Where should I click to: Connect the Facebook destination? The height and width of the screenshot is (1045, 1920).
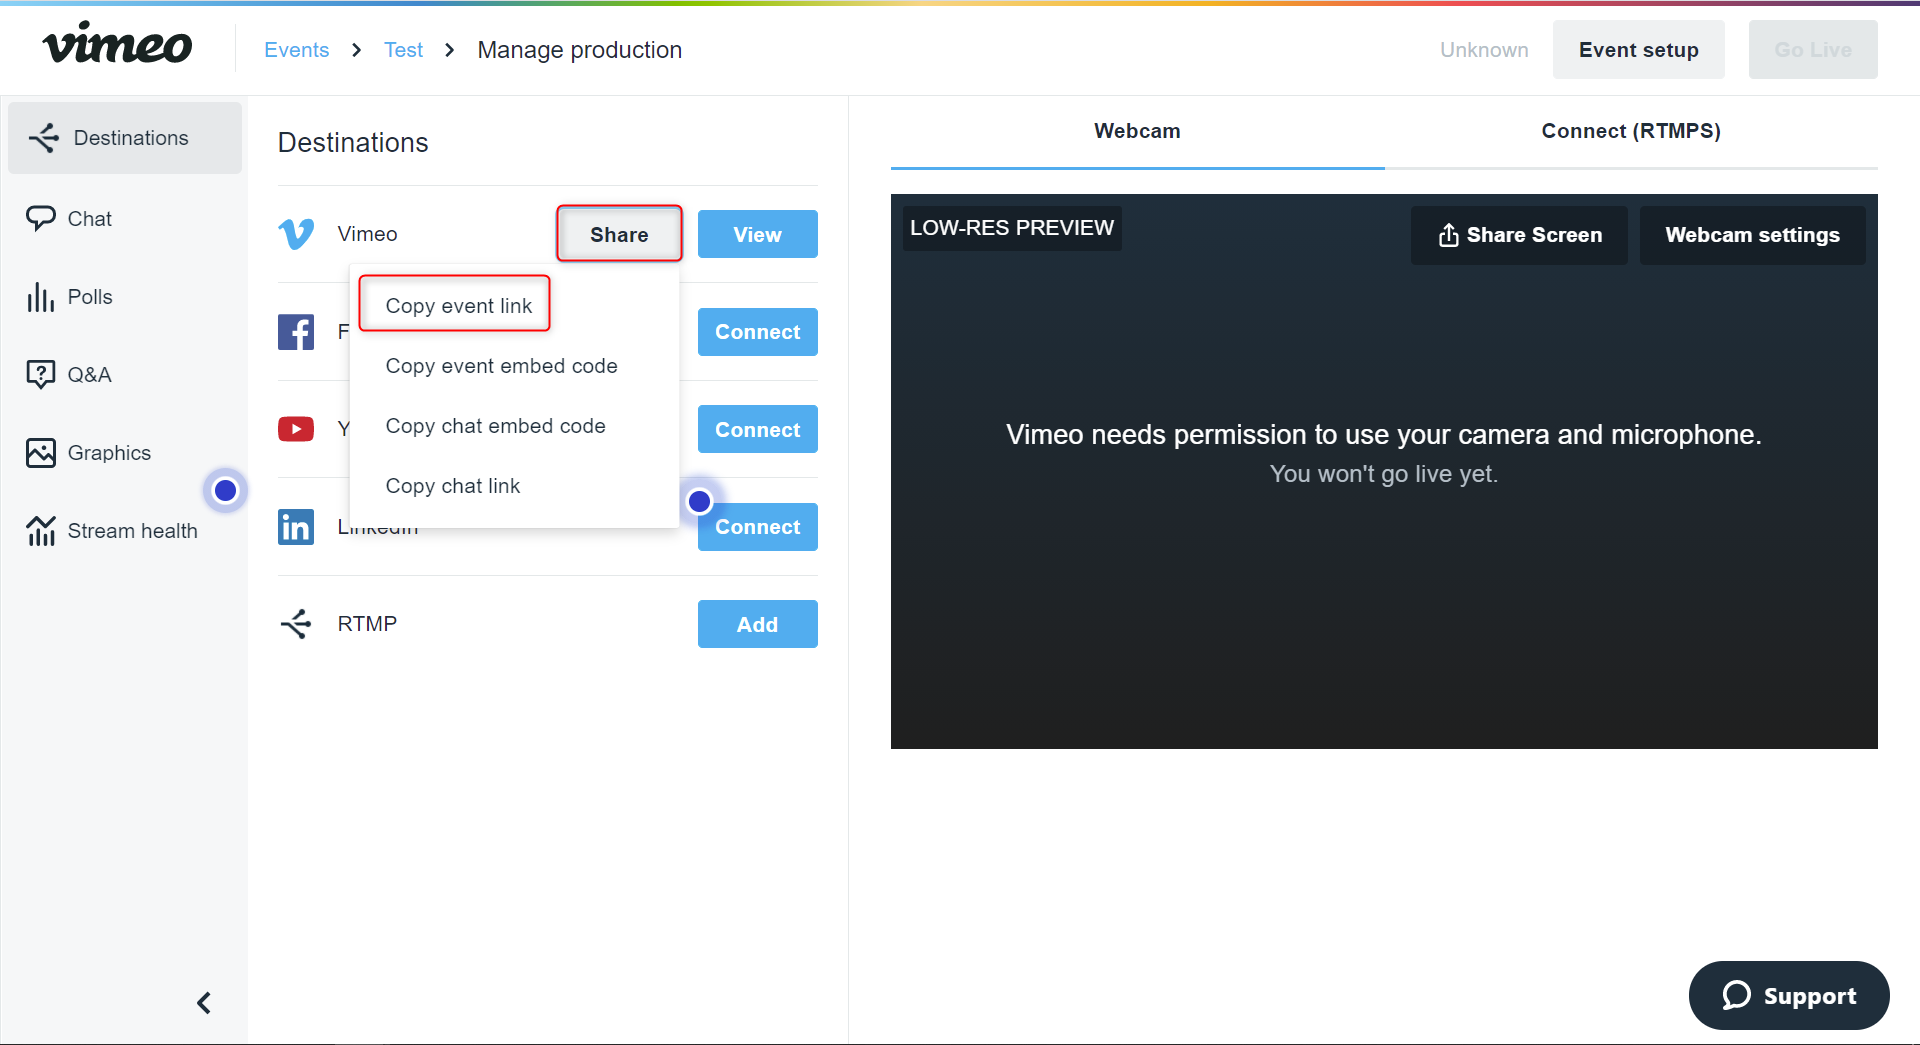pyautogui.click(x=757, y=332)
